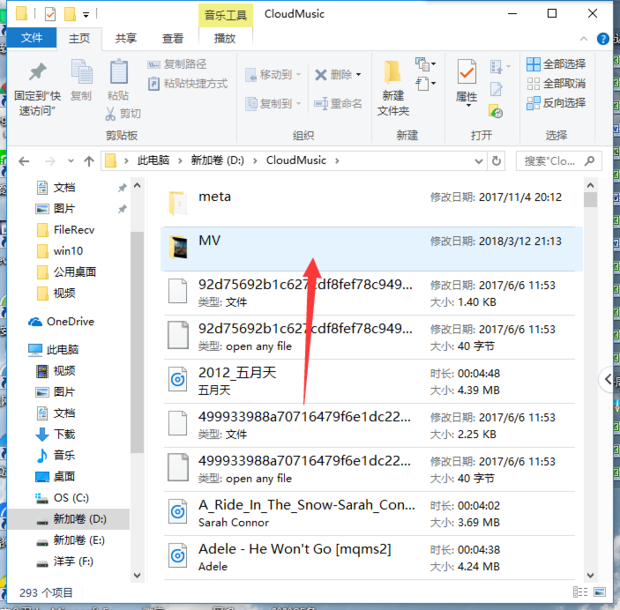Create a New folder from the ribbon

pos(393,88)
